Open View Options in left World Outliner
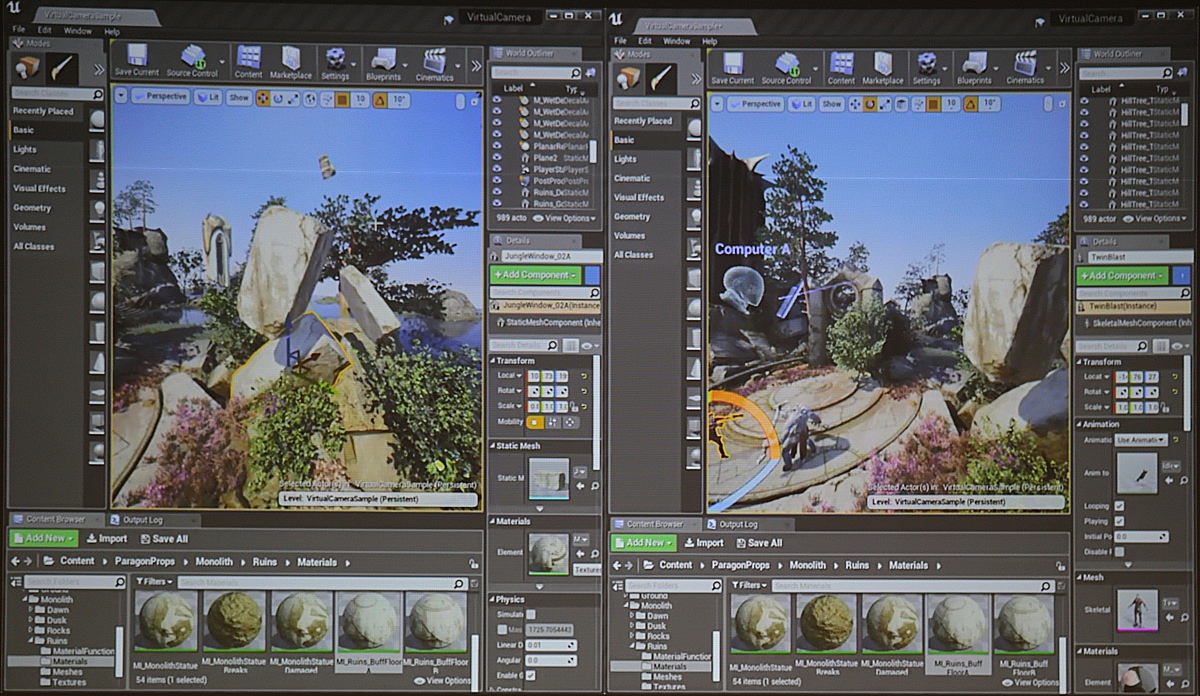The image size is (1200, 696). point(563,218)
